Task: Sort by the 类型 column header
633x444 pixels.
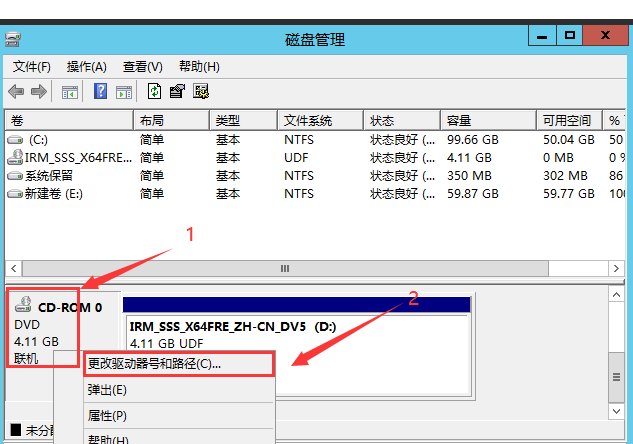Action: point(243,120)
